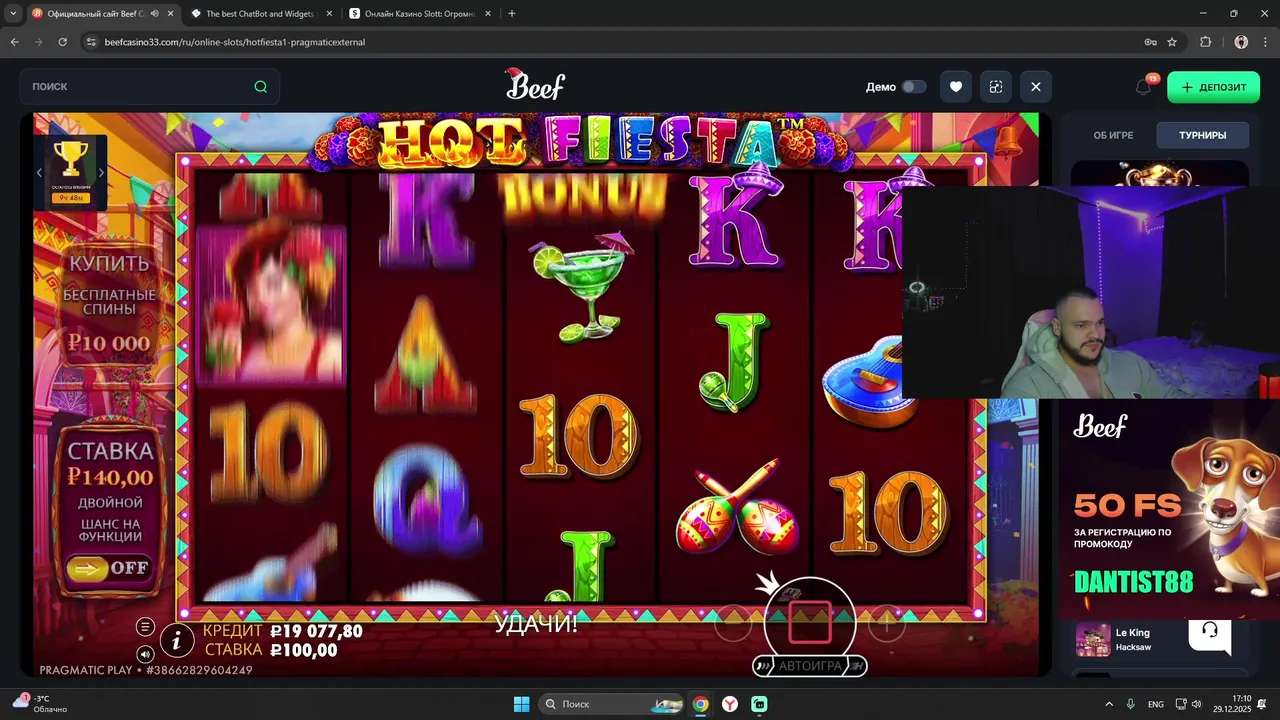The image size is (1280, 720).
Task: Buy free spins for ₽10 000
Action: 109,303
